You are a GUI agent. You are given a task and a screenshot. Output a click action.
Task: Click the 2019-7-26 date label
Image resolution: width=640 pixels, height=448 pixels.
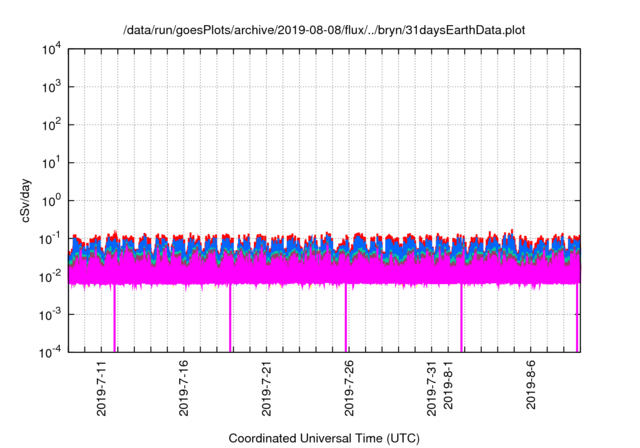point(349,388)
